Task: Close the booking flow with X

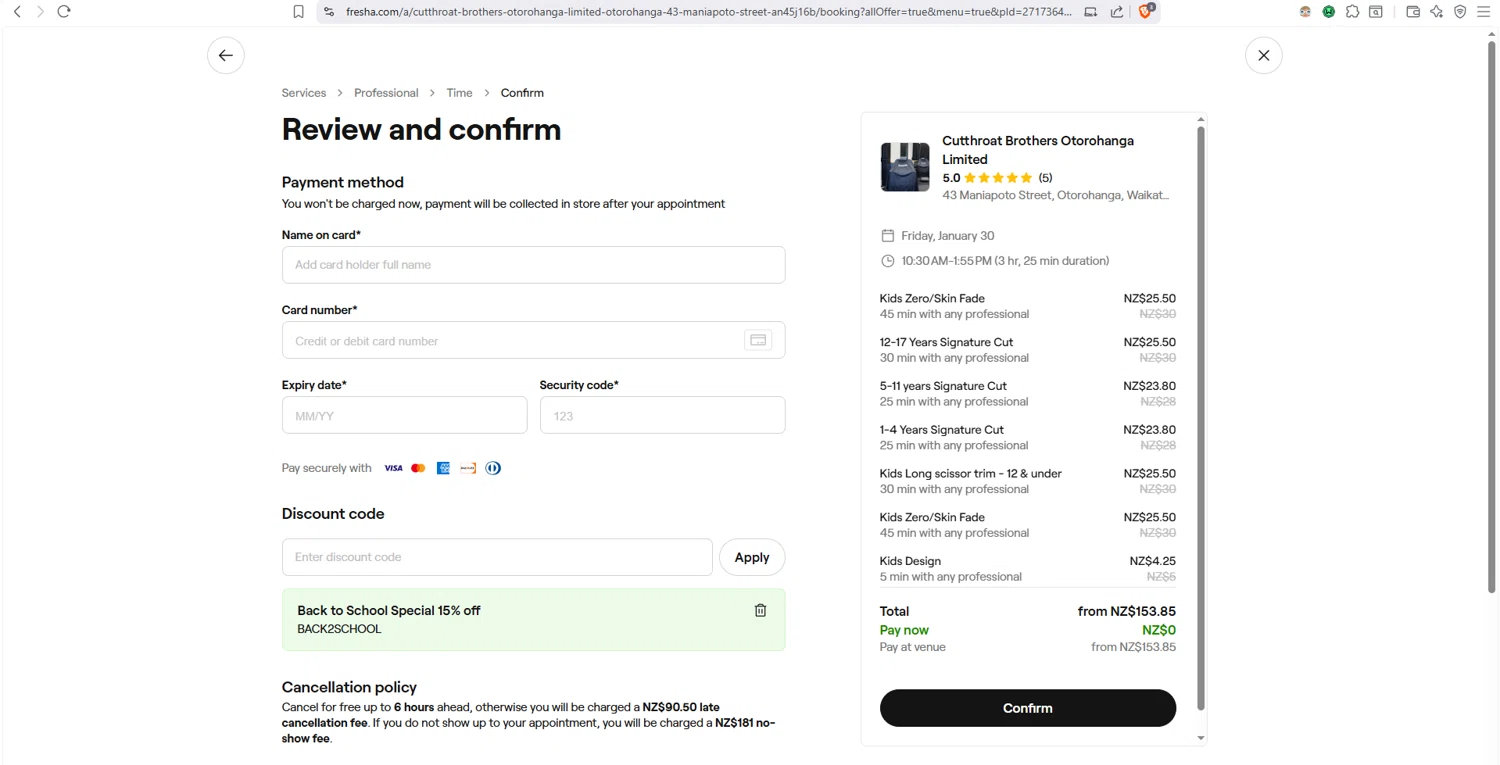Action: 1264,56
